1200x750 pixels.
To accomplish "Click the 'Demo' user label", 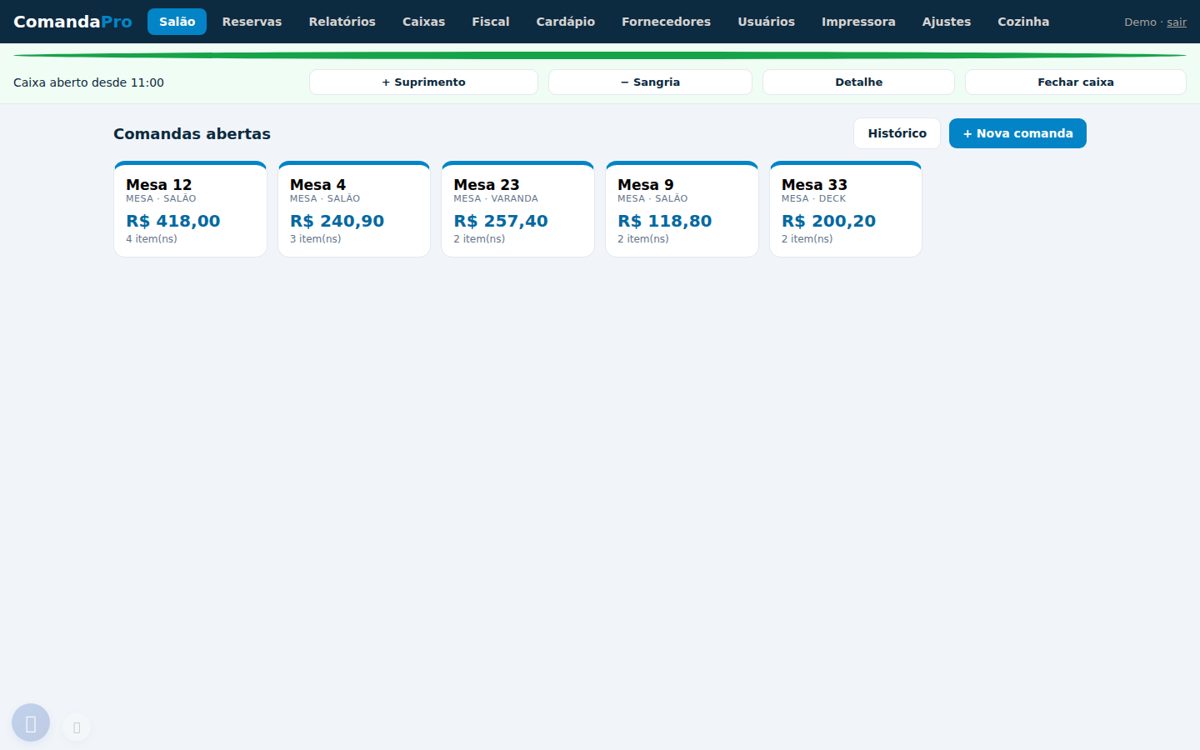I will click(1140, 22).
